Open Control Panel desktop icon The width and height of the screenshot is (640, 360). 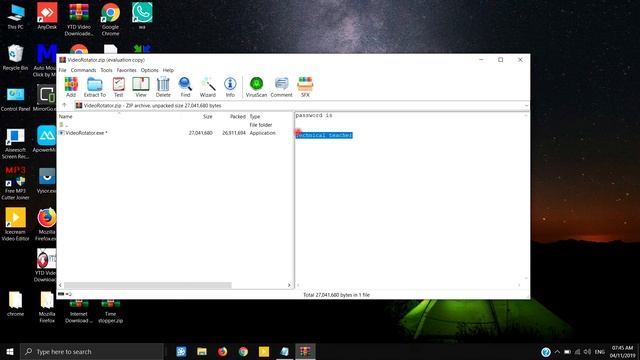16,99
